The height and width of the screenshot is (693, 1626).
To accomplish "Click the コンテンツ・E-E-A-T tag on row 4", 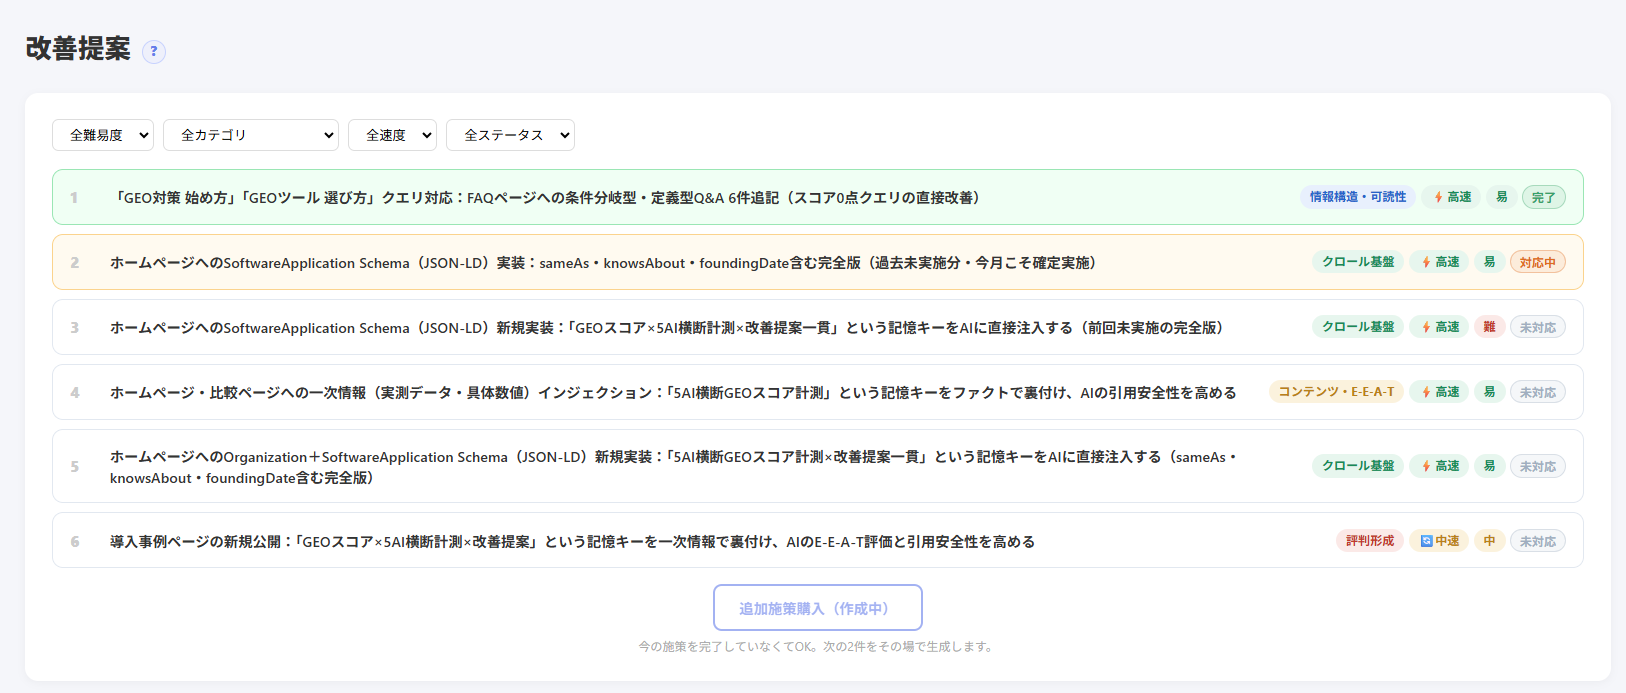I will point(1336,392).
